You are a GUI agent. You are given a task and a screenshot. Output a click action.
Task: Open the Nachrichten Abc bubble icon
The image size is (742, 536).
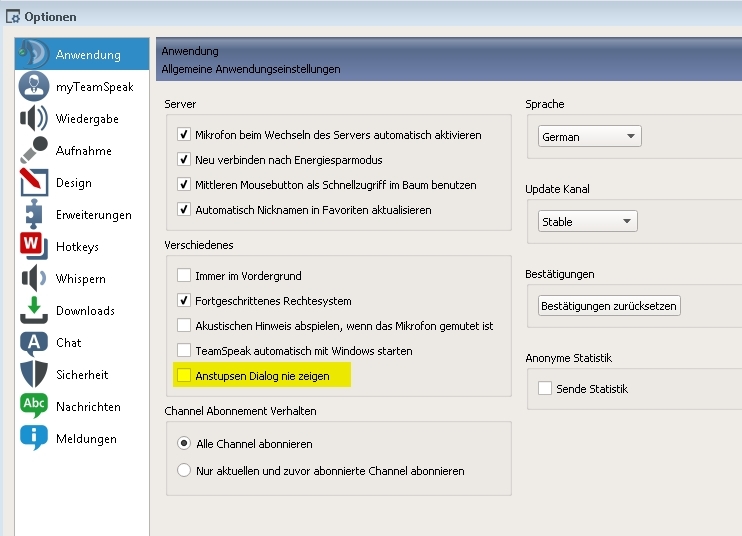[34, 406]
